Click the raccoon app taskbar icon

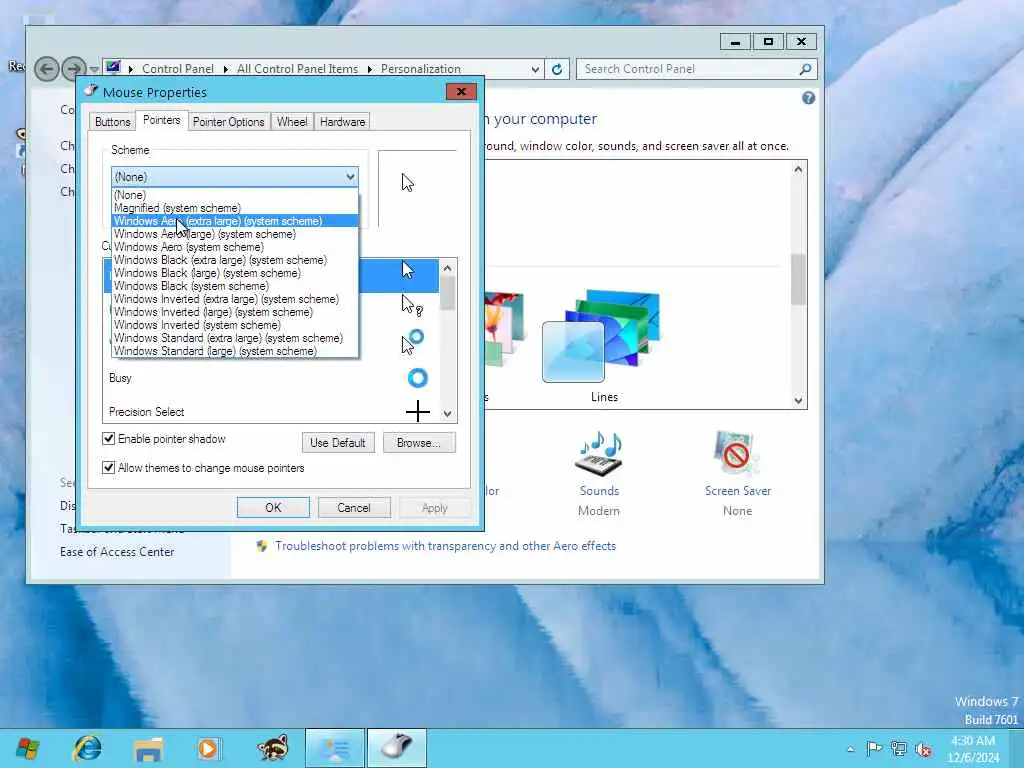272,748
